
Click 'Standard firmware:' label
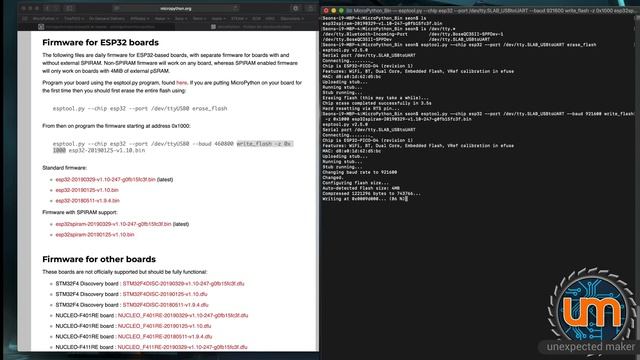point(64,168)
